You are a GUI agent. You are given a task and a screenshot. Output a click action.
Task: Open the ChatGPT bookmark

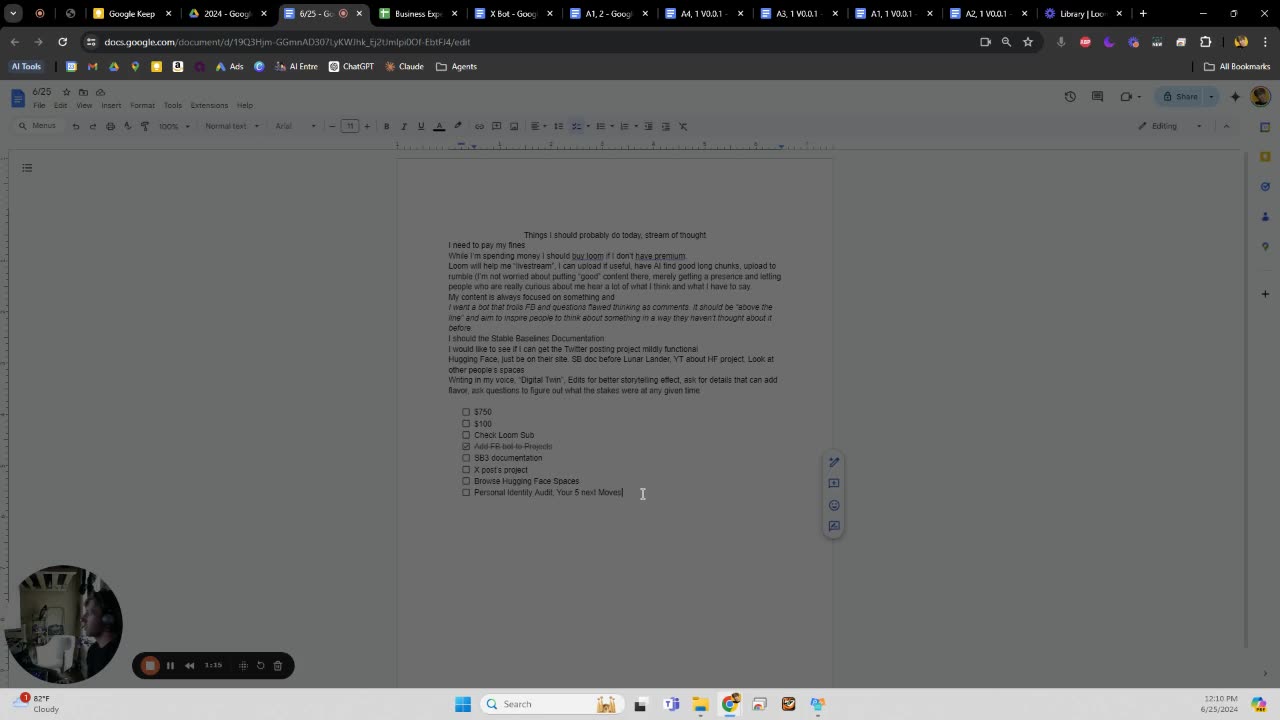[x=351, y=66]
